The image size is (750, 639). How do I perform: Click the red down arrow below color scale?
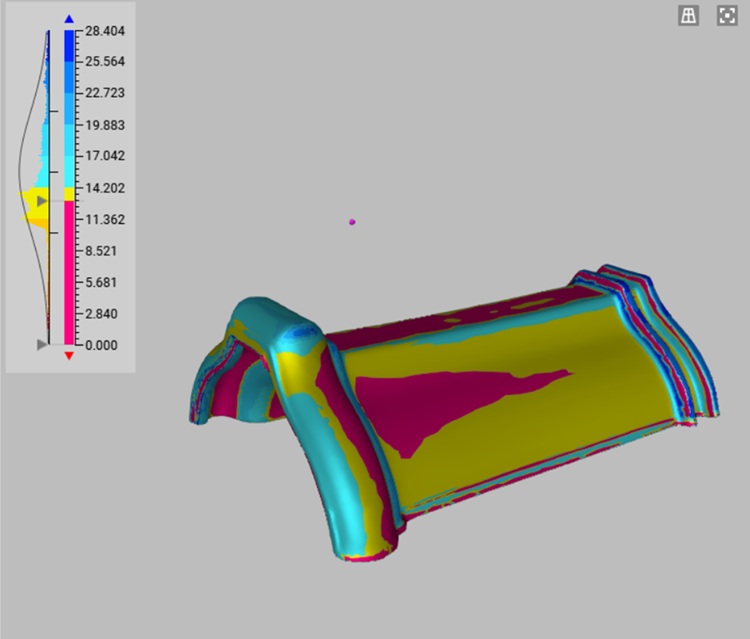pyautogui.click(x=69, y=355)
